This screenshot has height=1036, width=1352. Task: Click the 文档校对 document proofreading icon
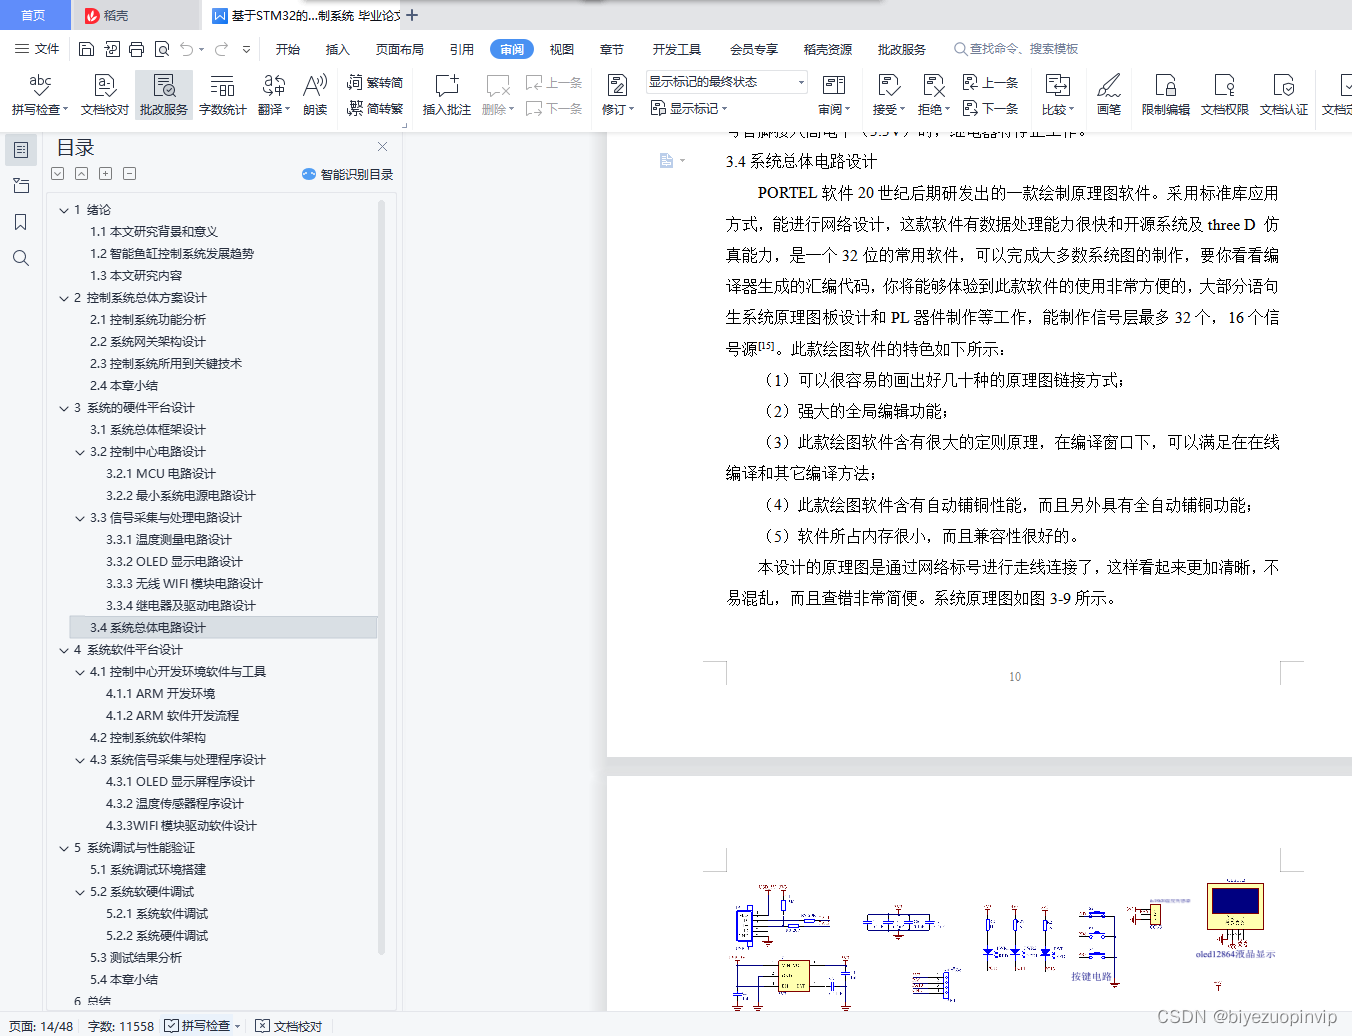coord(105,95)
